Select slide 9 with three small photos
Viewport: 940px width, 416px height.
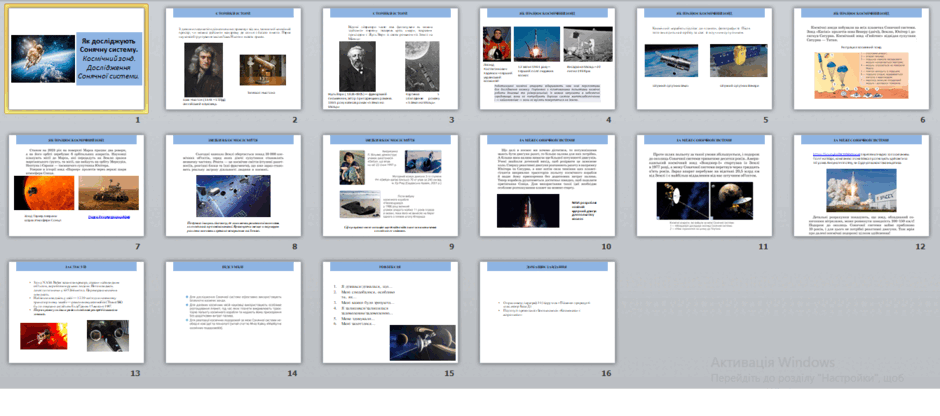click(390, 185)
